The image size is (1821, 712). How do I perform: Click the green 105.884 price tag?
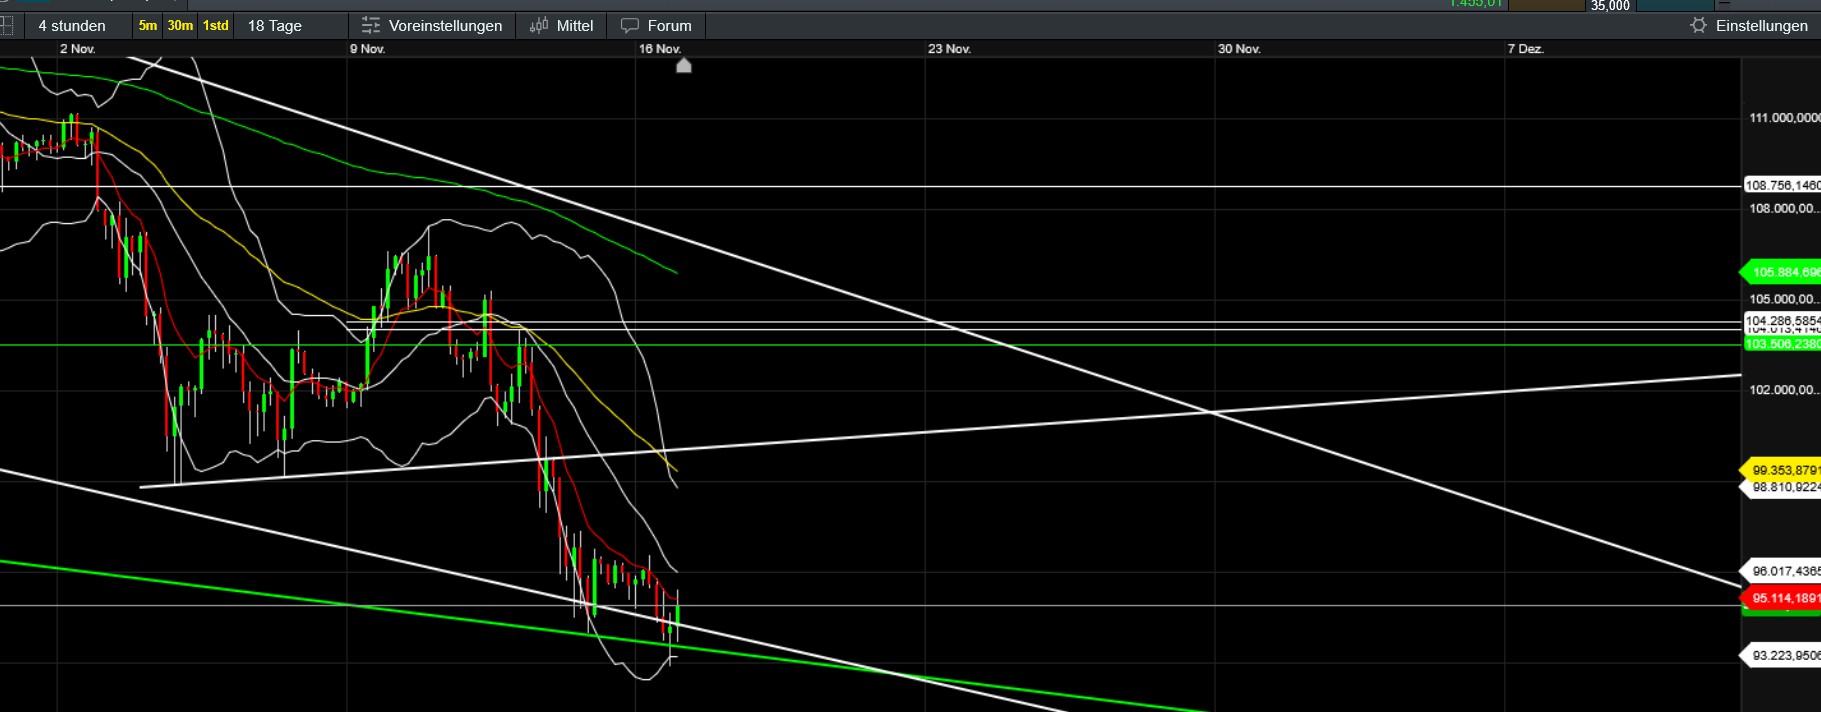pos(1784,272)
